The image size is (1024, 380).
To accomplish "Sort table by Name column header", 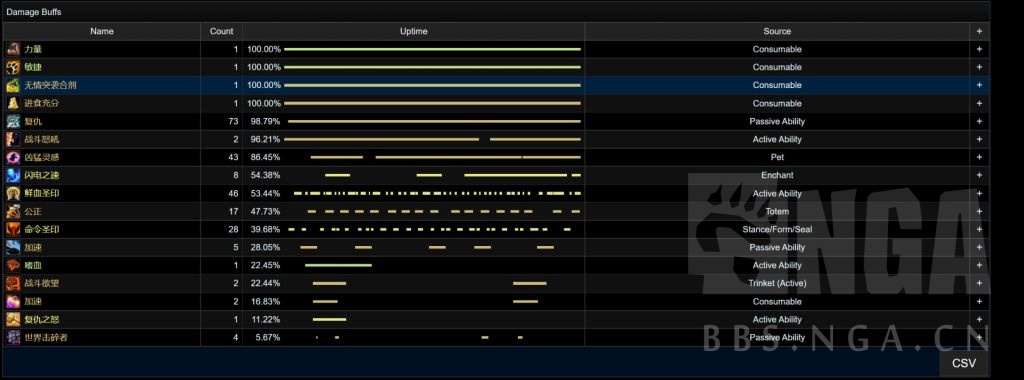I will [x=102, y=31].
